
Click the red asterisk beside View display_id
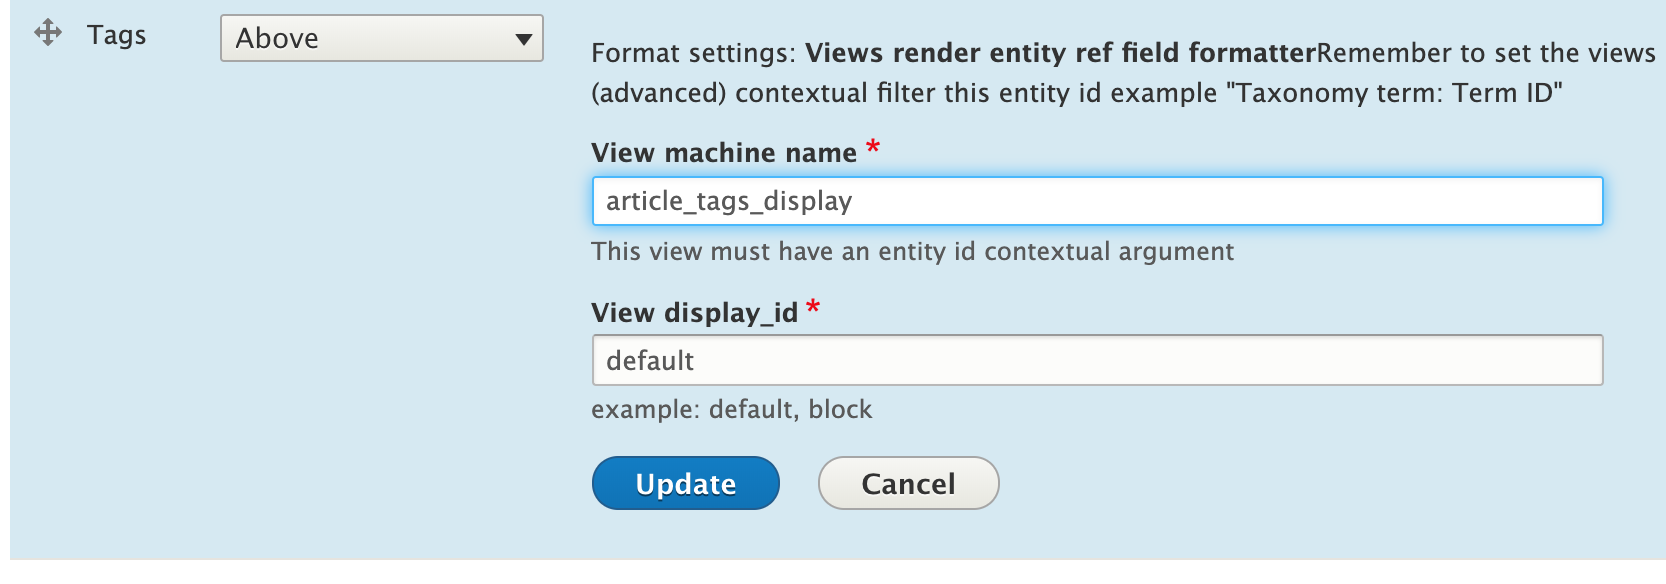[813, 308]
